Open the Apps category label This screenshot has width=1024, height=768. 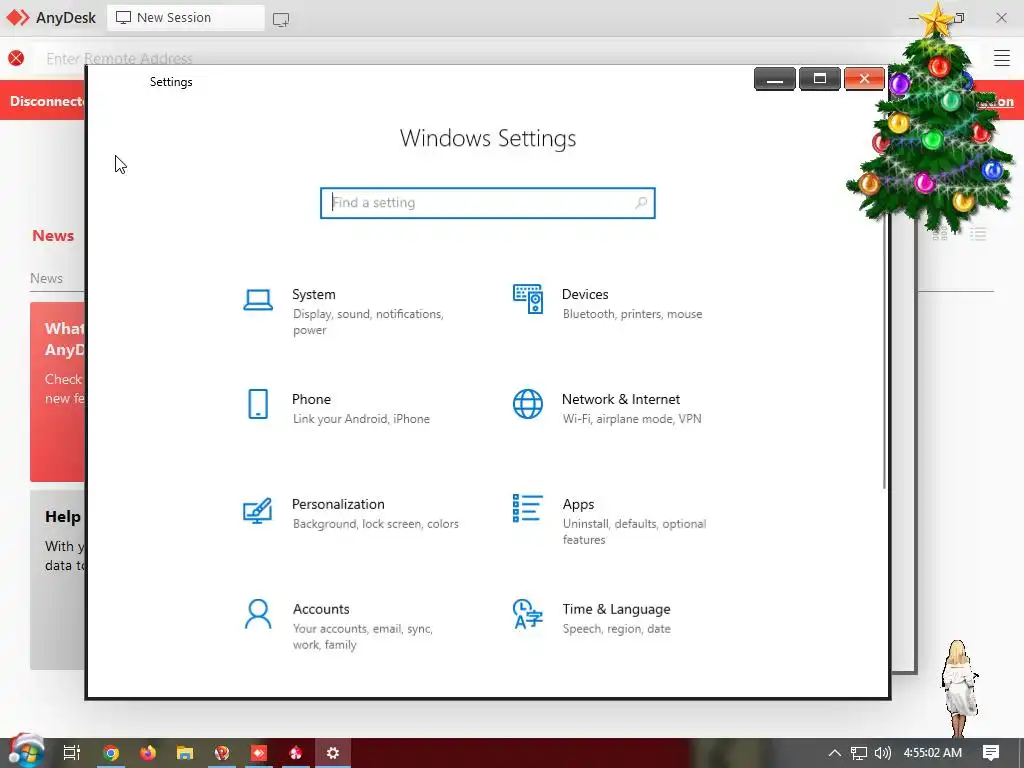tap(579, 504)
